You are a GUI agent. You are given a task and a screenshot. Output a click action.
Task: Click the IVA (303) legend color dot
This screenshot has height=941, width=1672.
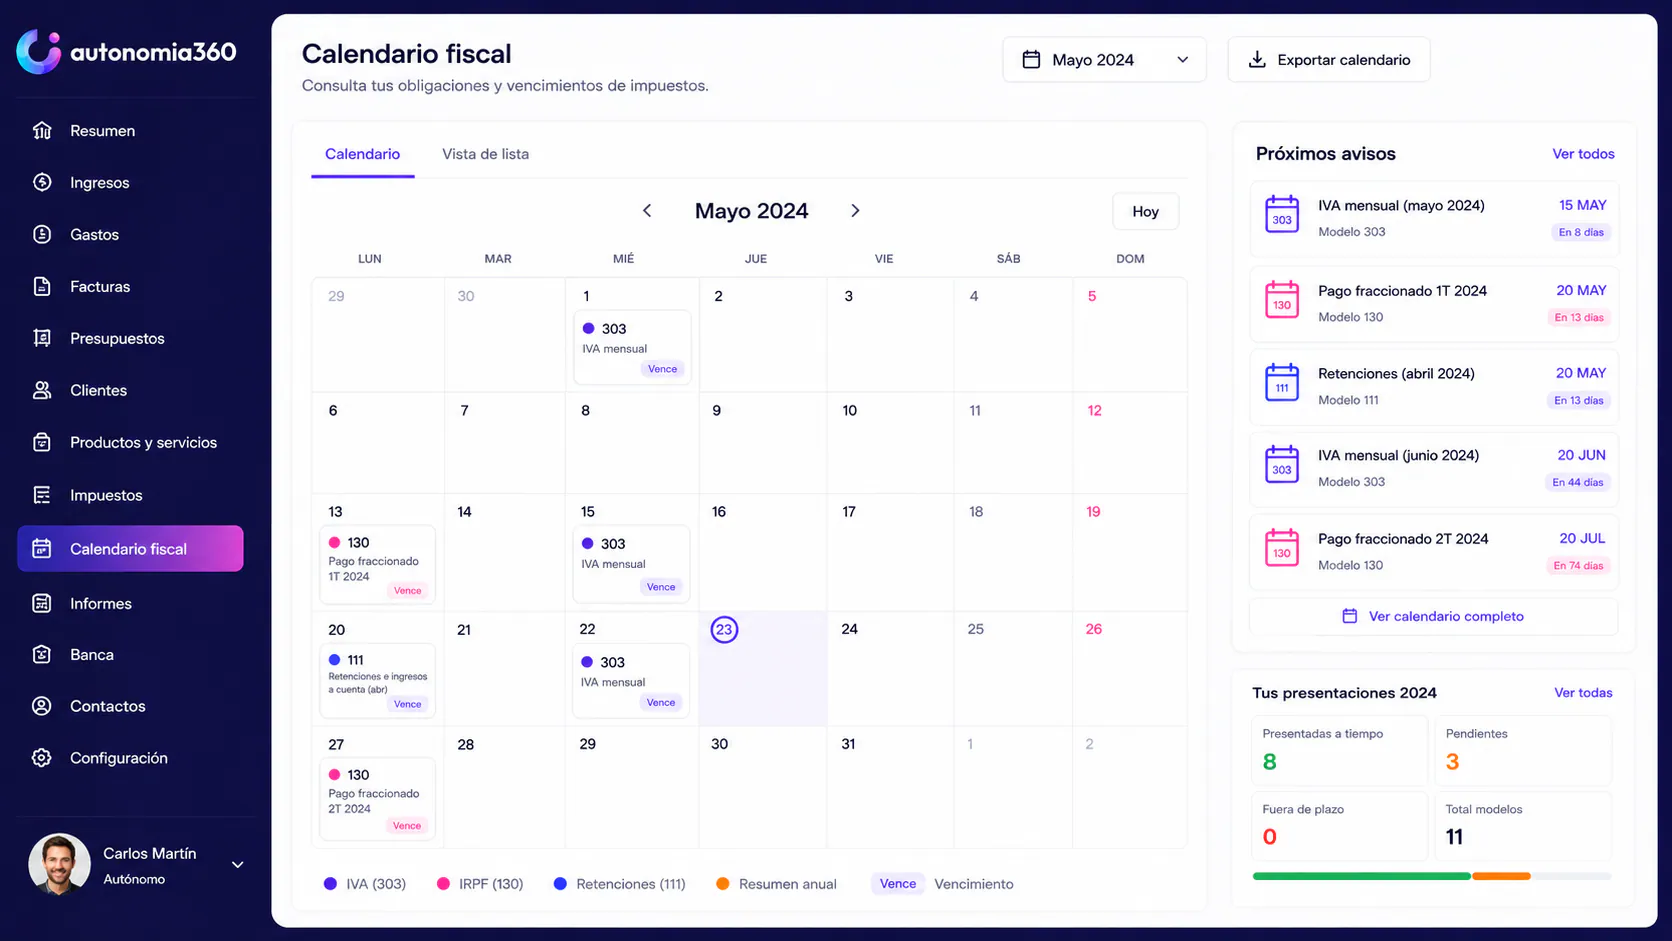coord(330,884)
